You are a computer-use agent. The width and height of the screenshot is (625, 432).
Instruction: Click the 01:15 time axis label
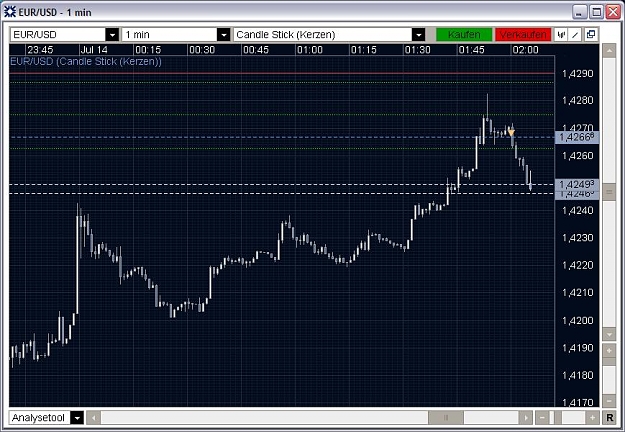click(364, 50)
